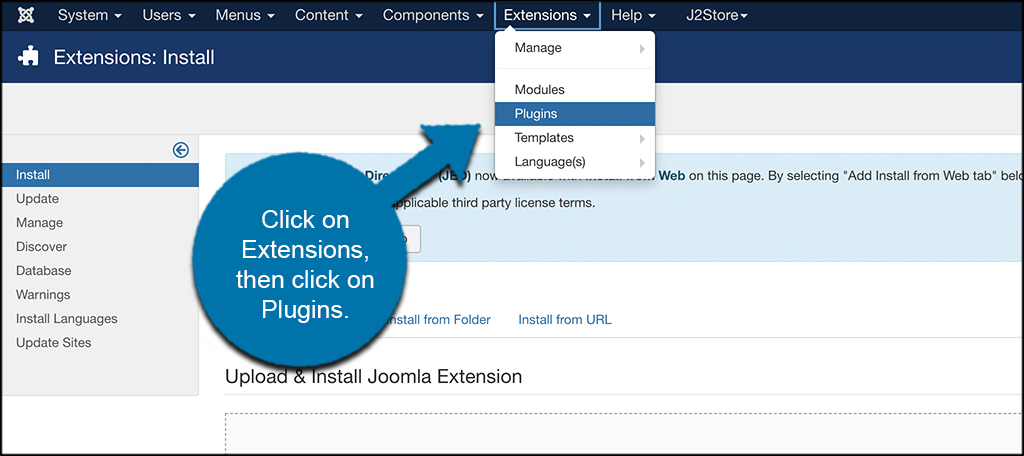
Task: Switch to the Install from Folder tab
Action: click(x=438, y=320)
